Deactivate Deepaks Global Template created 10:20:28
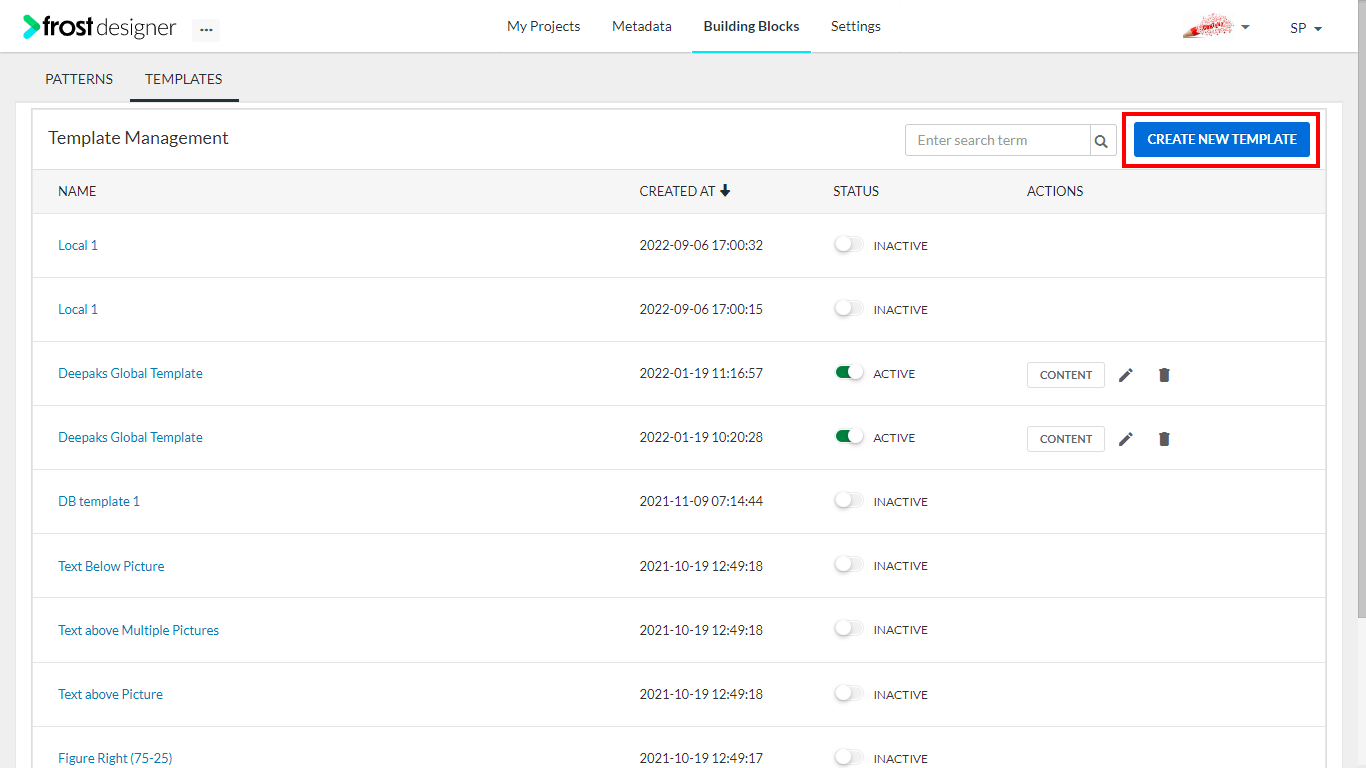 (x=849, y=437)
